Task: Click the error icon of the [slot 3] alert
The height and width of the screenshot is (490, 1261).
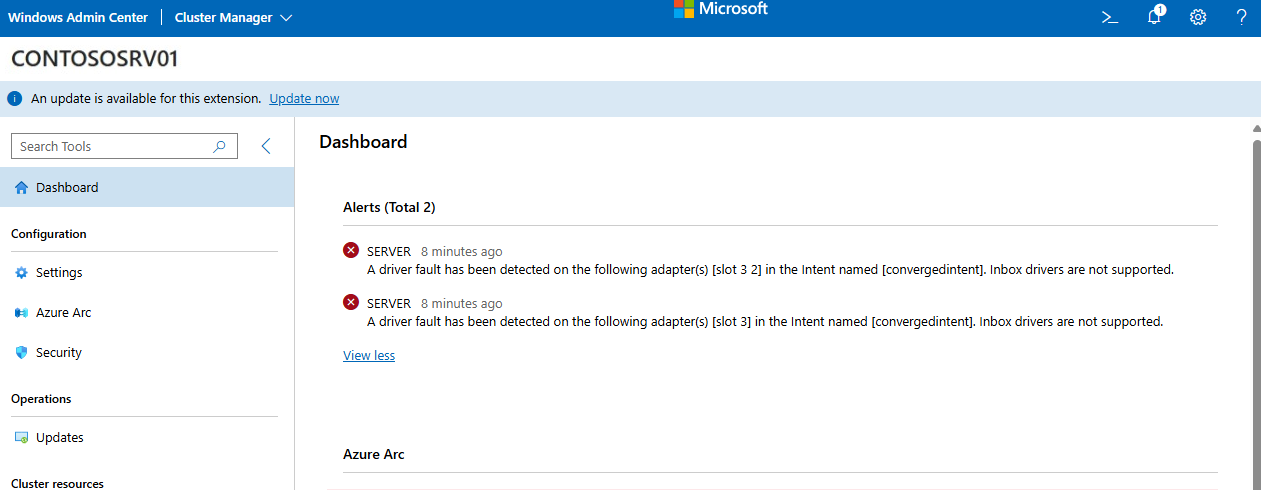Action: [x=351, y=302]
